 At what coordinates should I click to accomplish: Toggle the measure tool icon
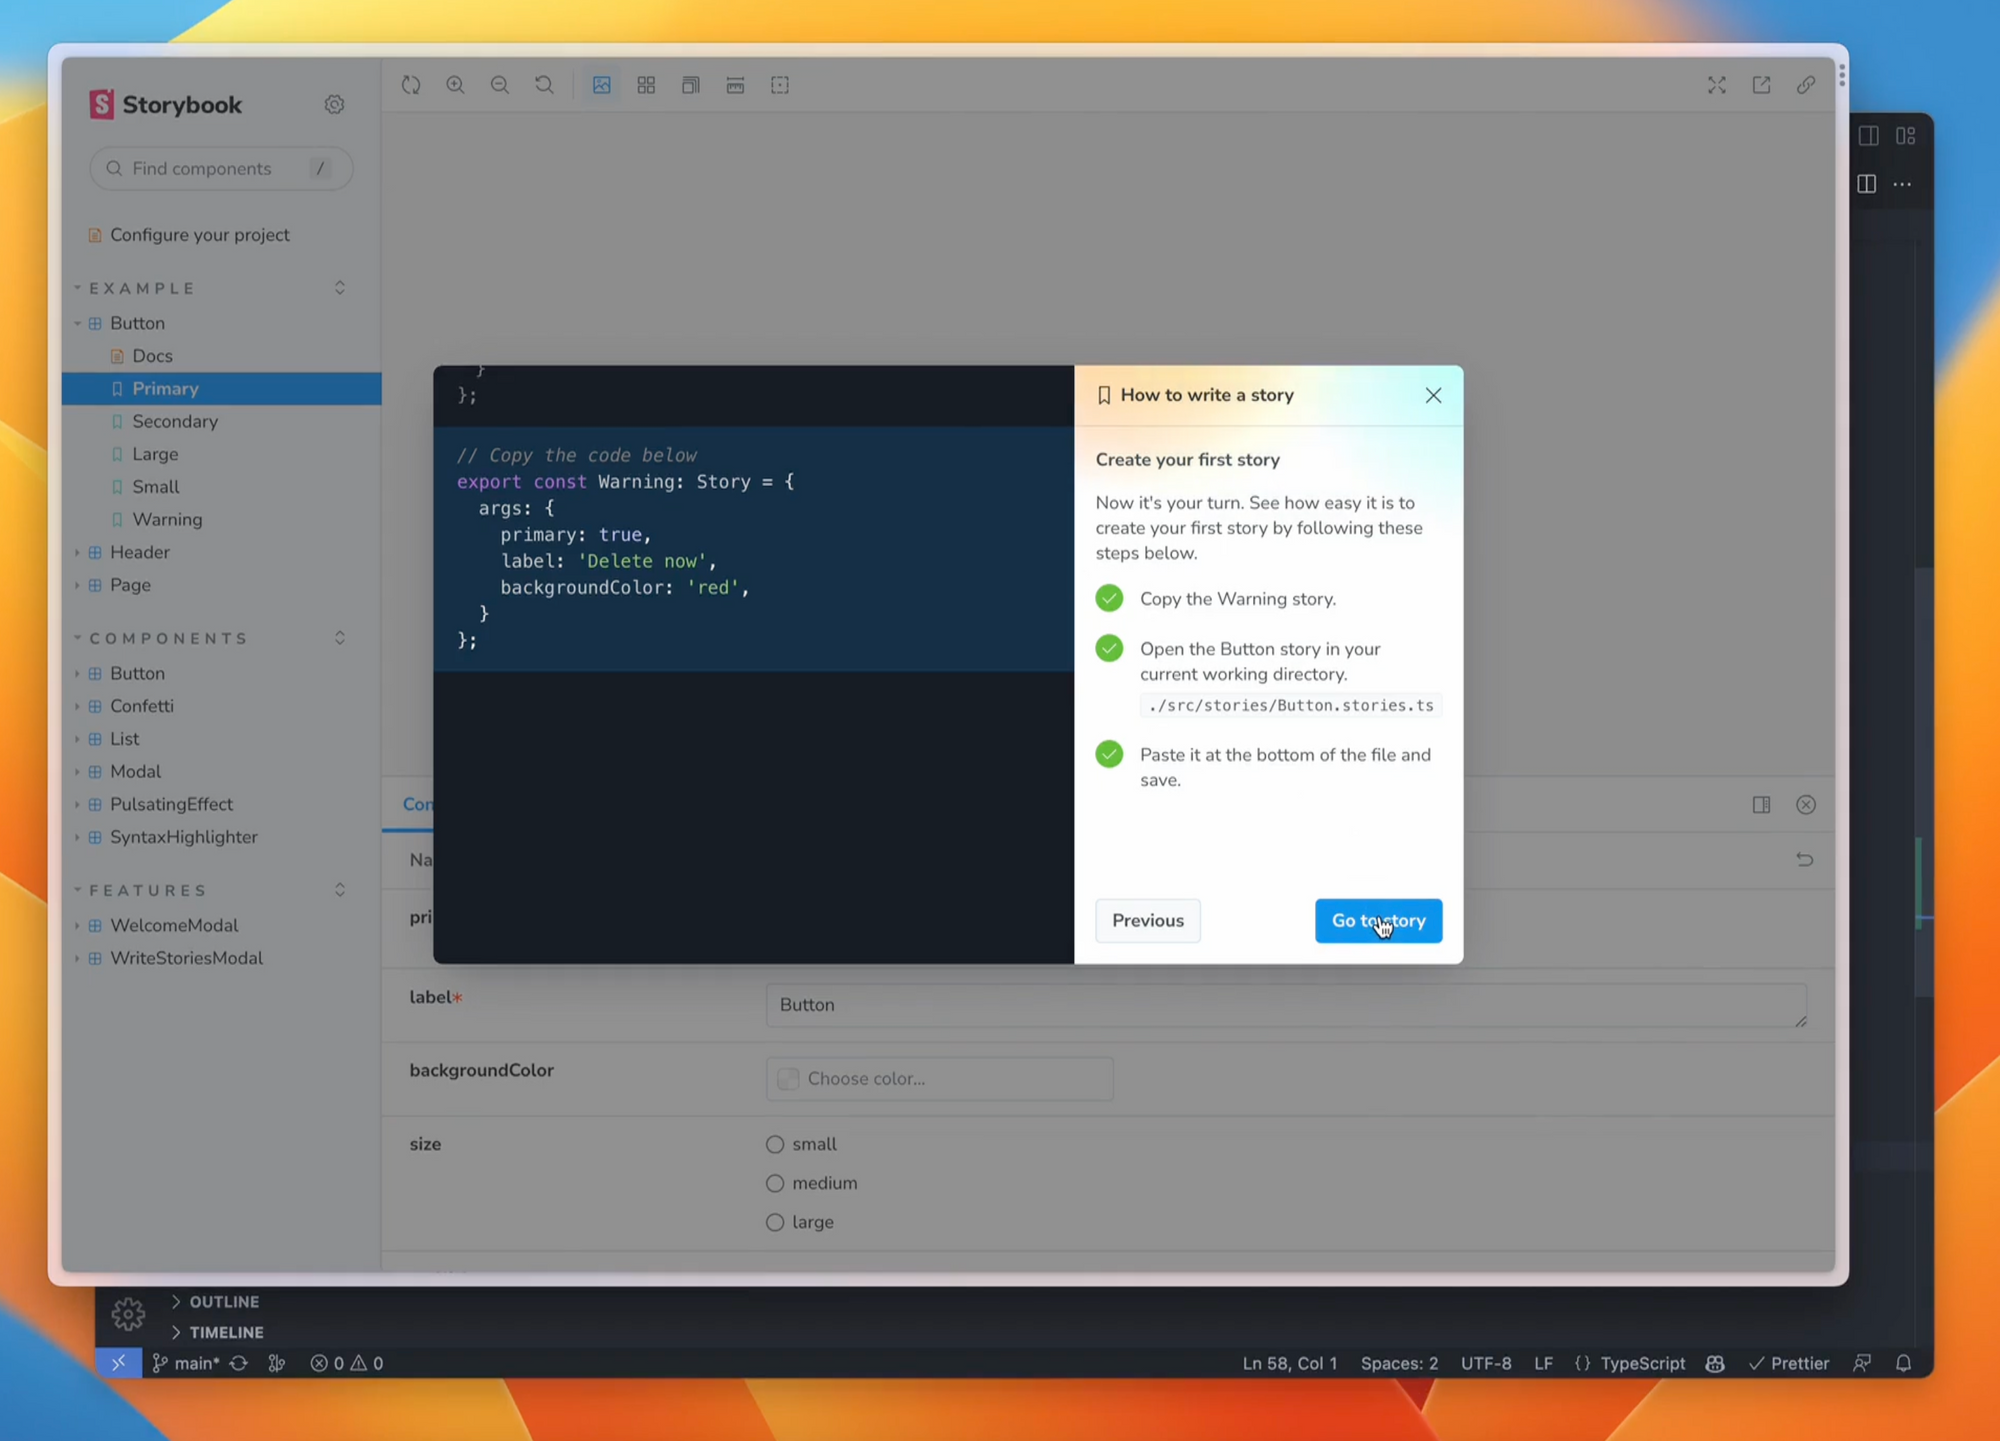pyautogui.click(x=735, y=85)
